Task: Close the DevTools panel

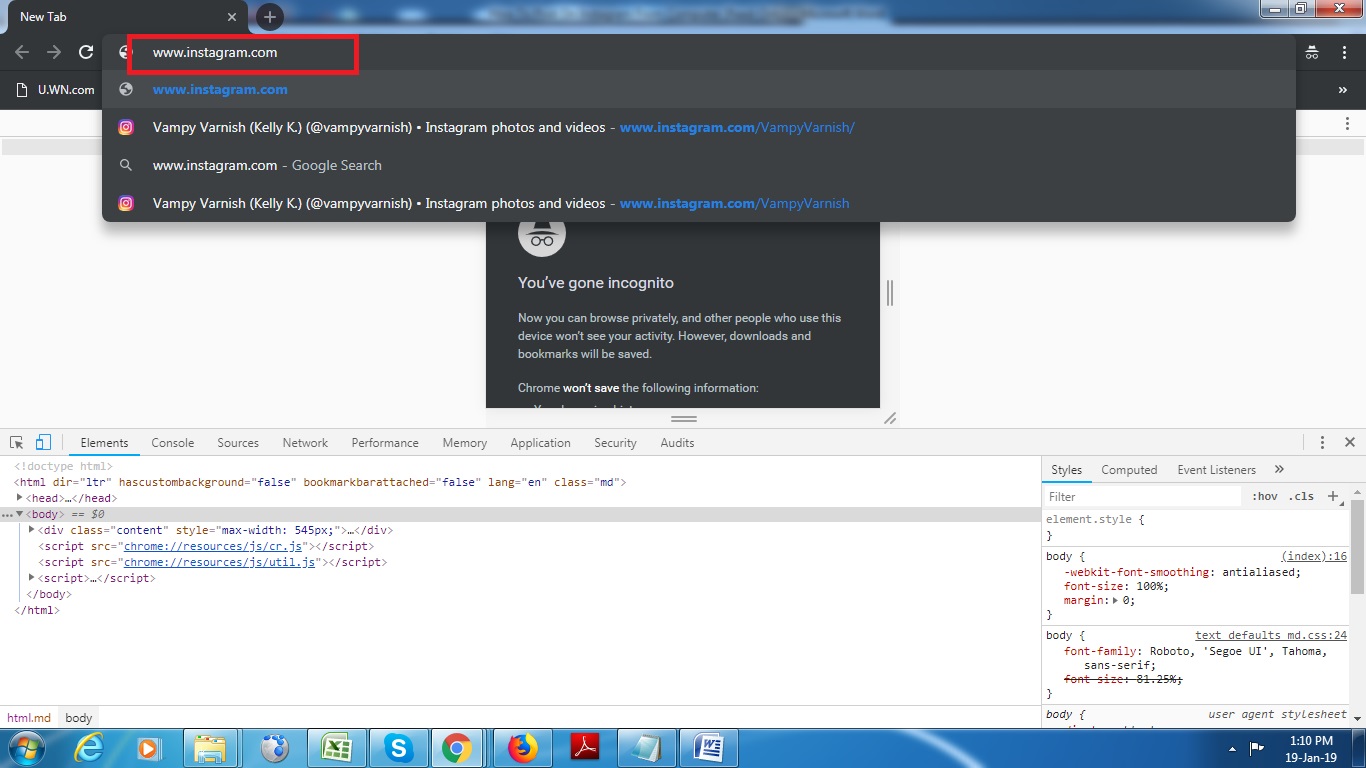Action: 1349,442
